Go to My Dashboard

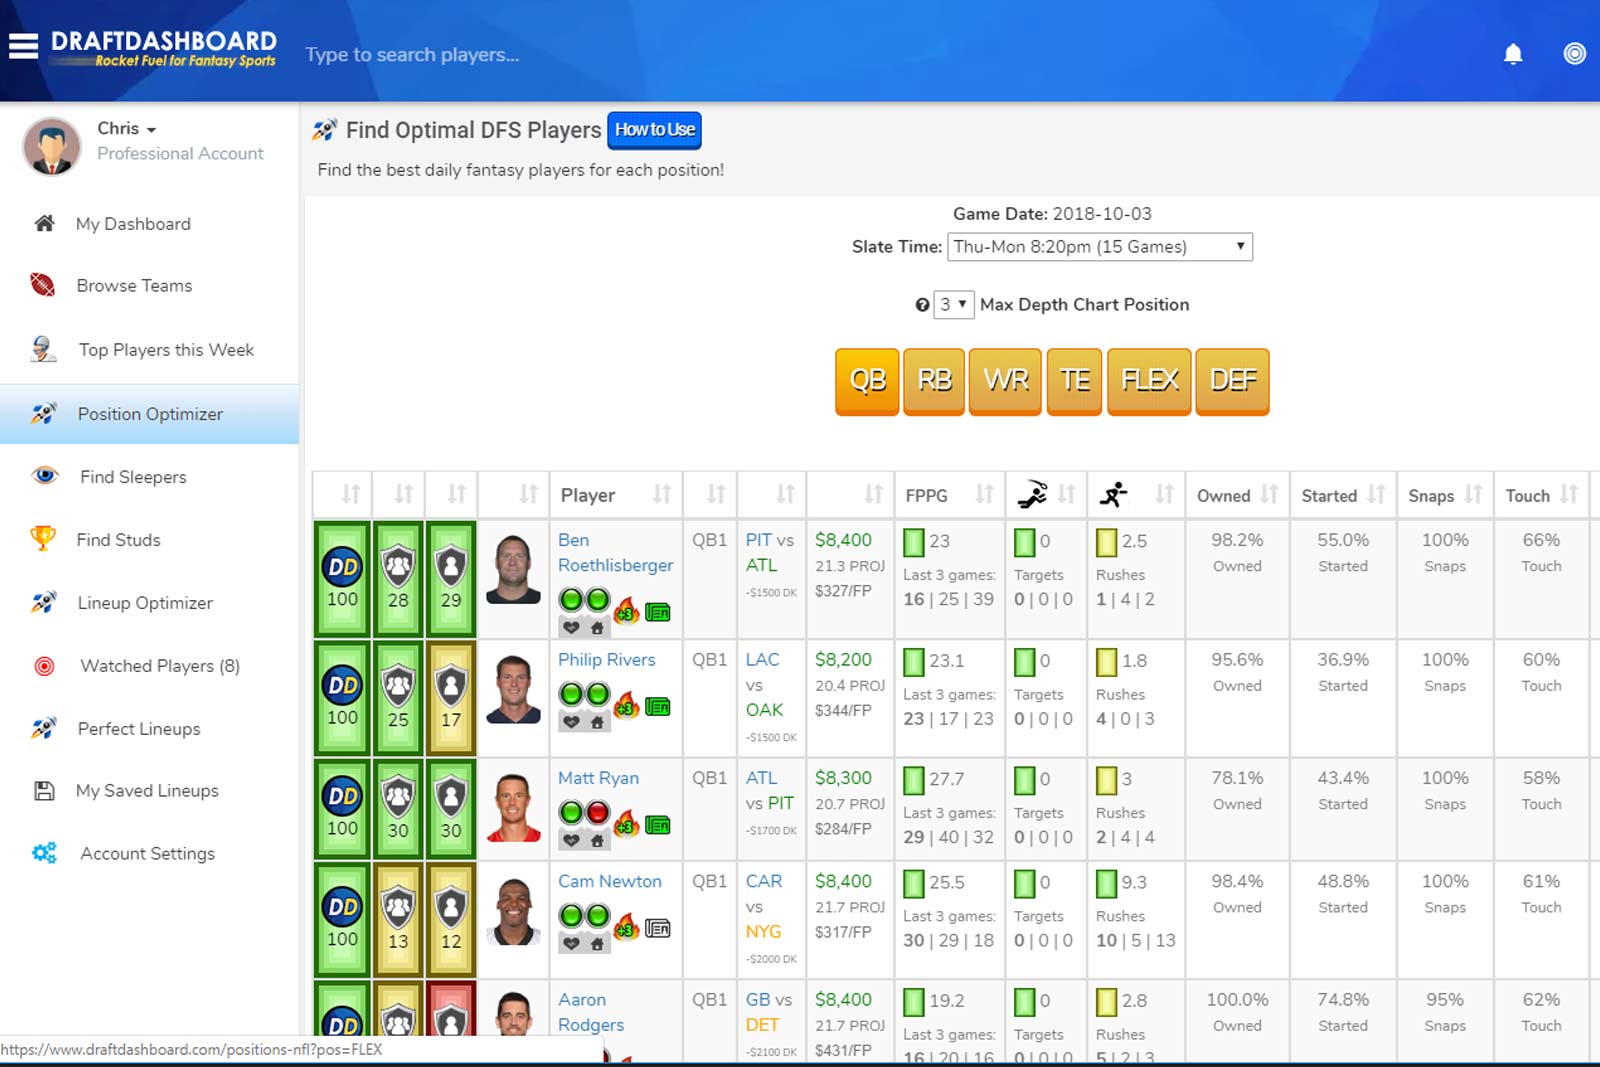[x=133, y=224]
